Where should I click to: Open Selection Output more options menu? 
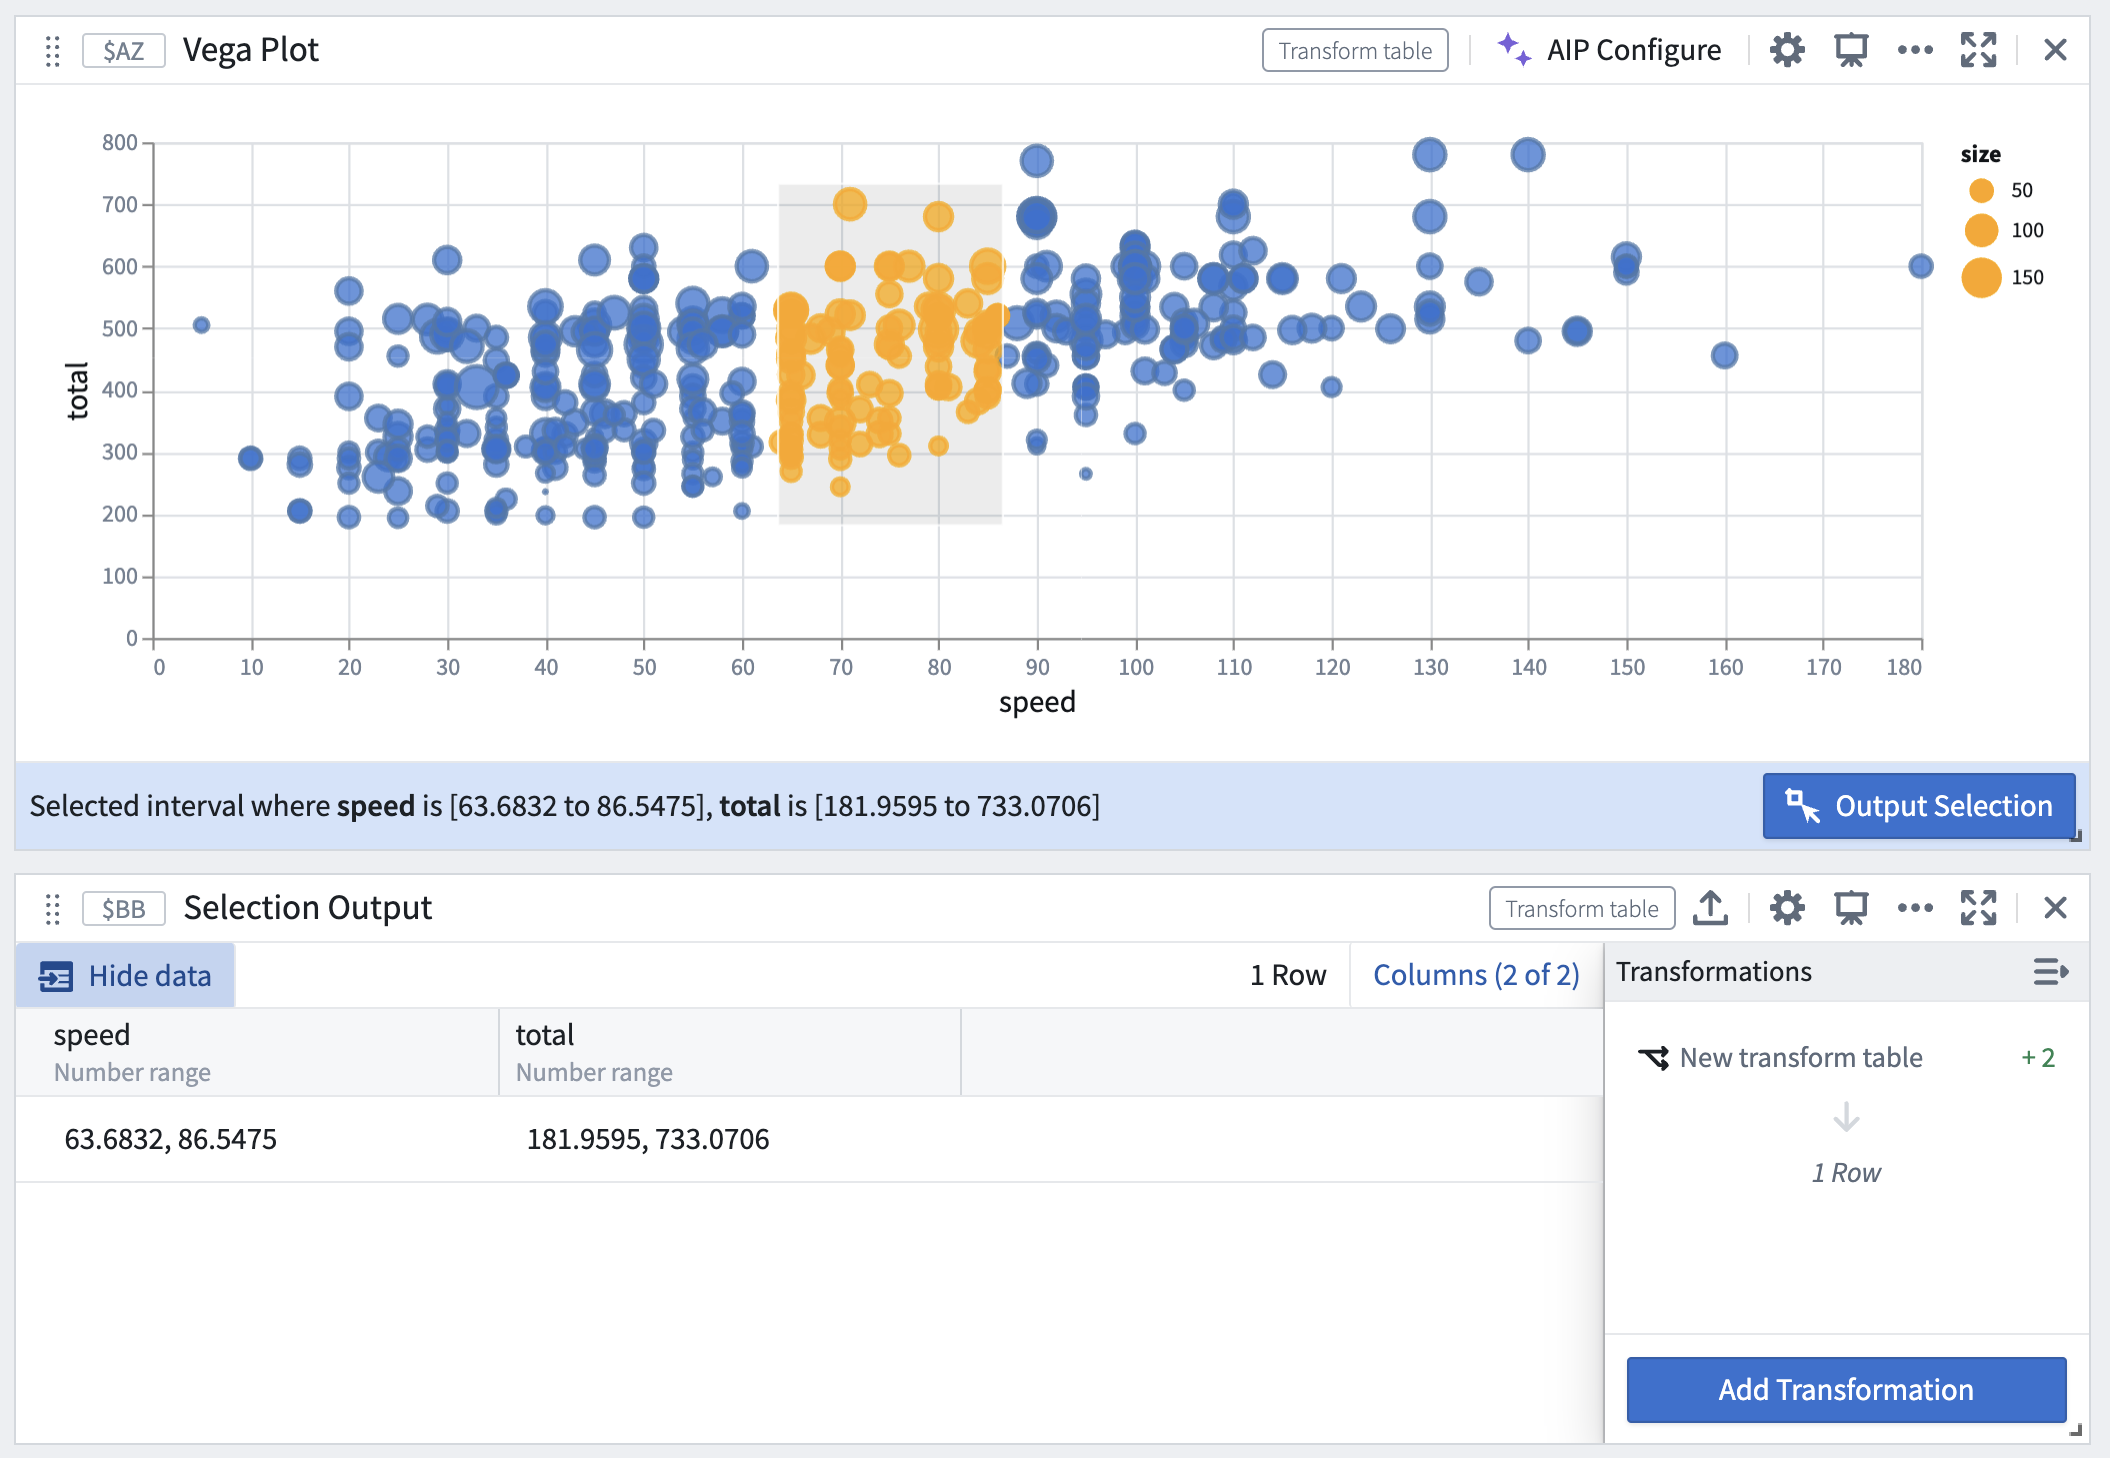coord(1915,908)
